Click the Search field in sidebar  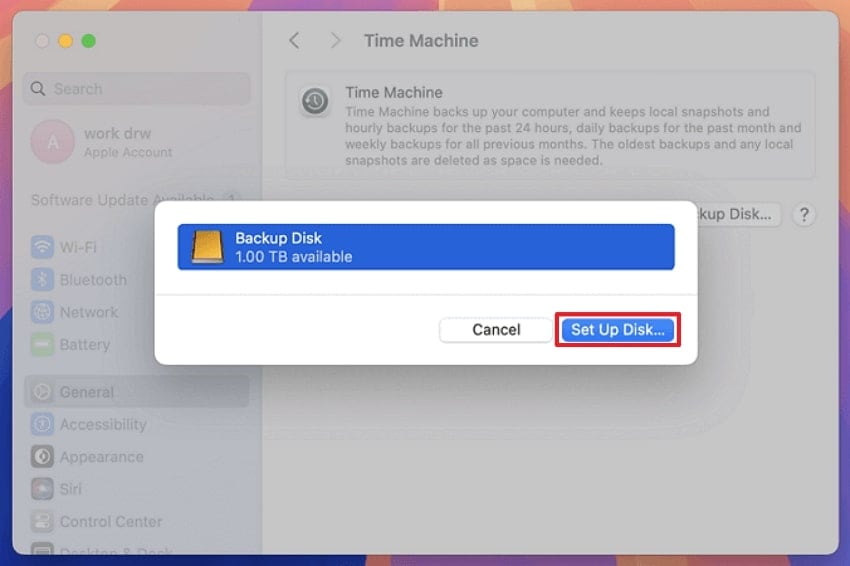tap(137, 88)
